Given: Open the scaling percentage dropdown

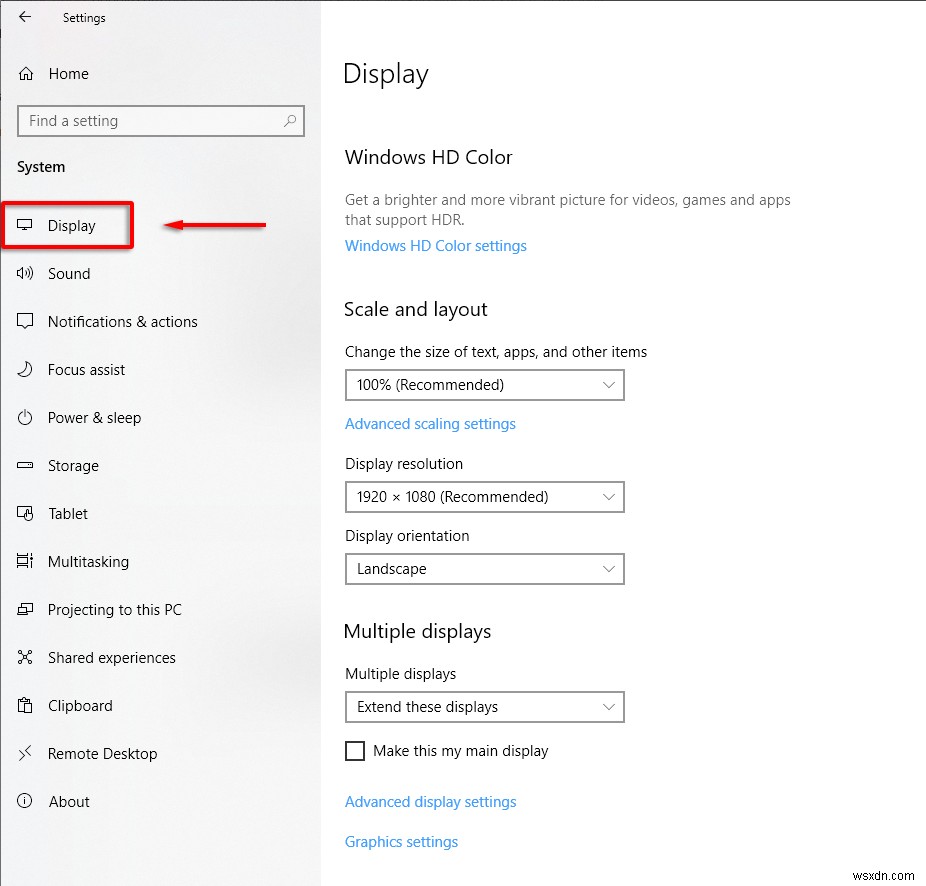Looking at the screenshot, I should [484, 385].
